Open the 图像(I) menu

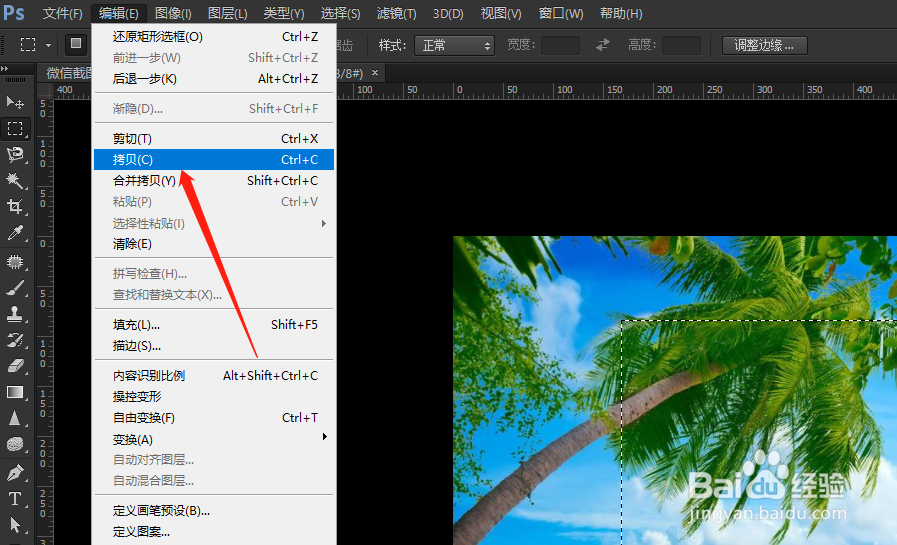coord(173,13)
